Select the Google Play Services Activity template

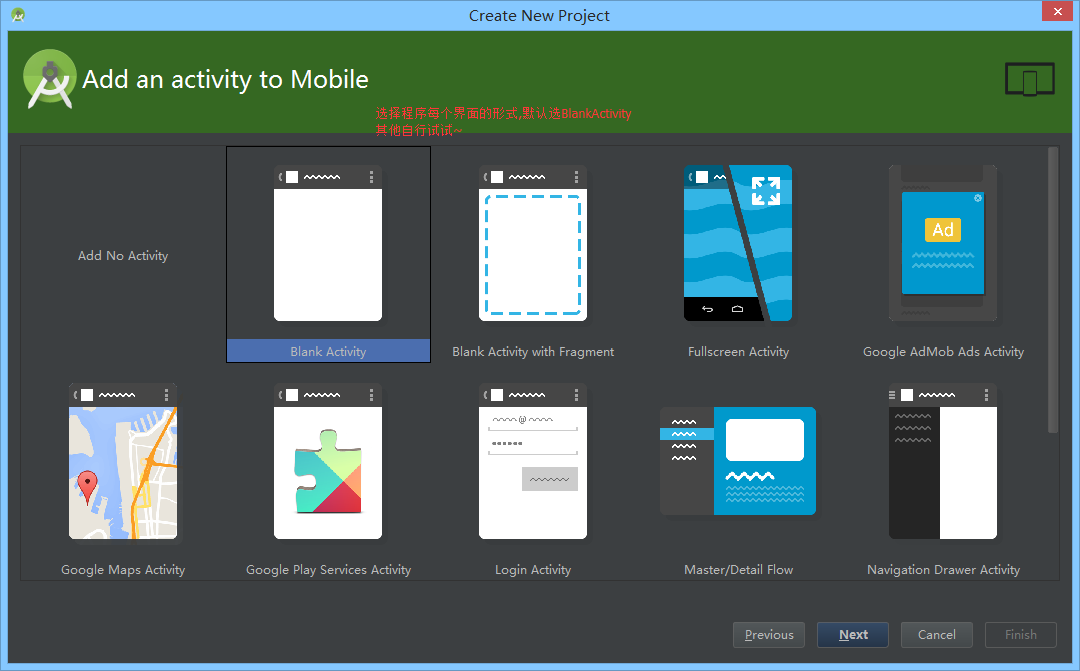328,461
